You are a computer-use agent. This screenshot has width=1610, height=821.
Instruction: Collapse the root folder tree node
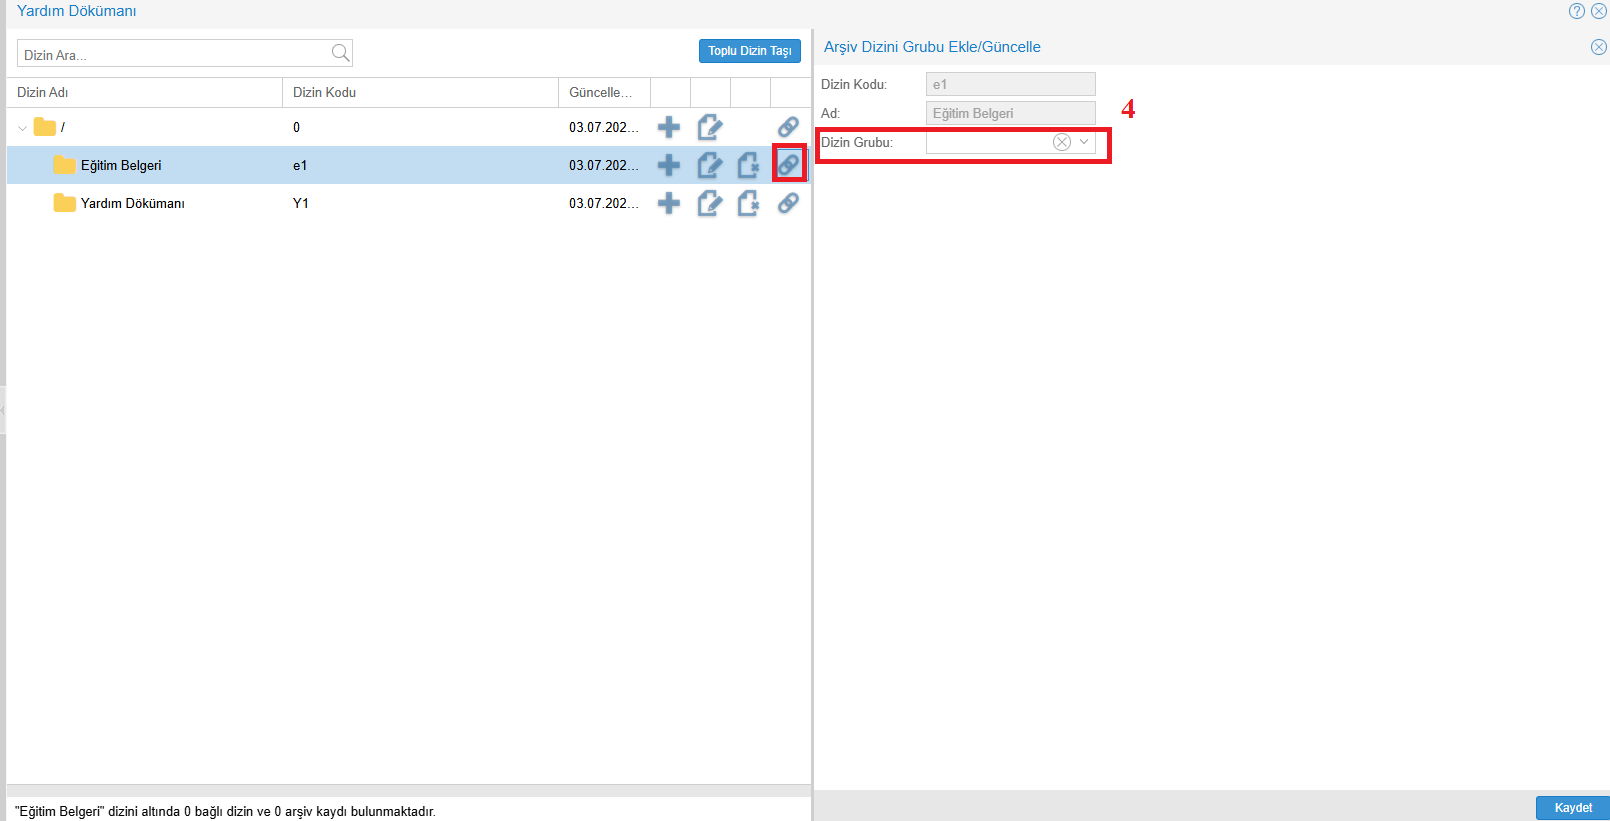click(23, 128)
